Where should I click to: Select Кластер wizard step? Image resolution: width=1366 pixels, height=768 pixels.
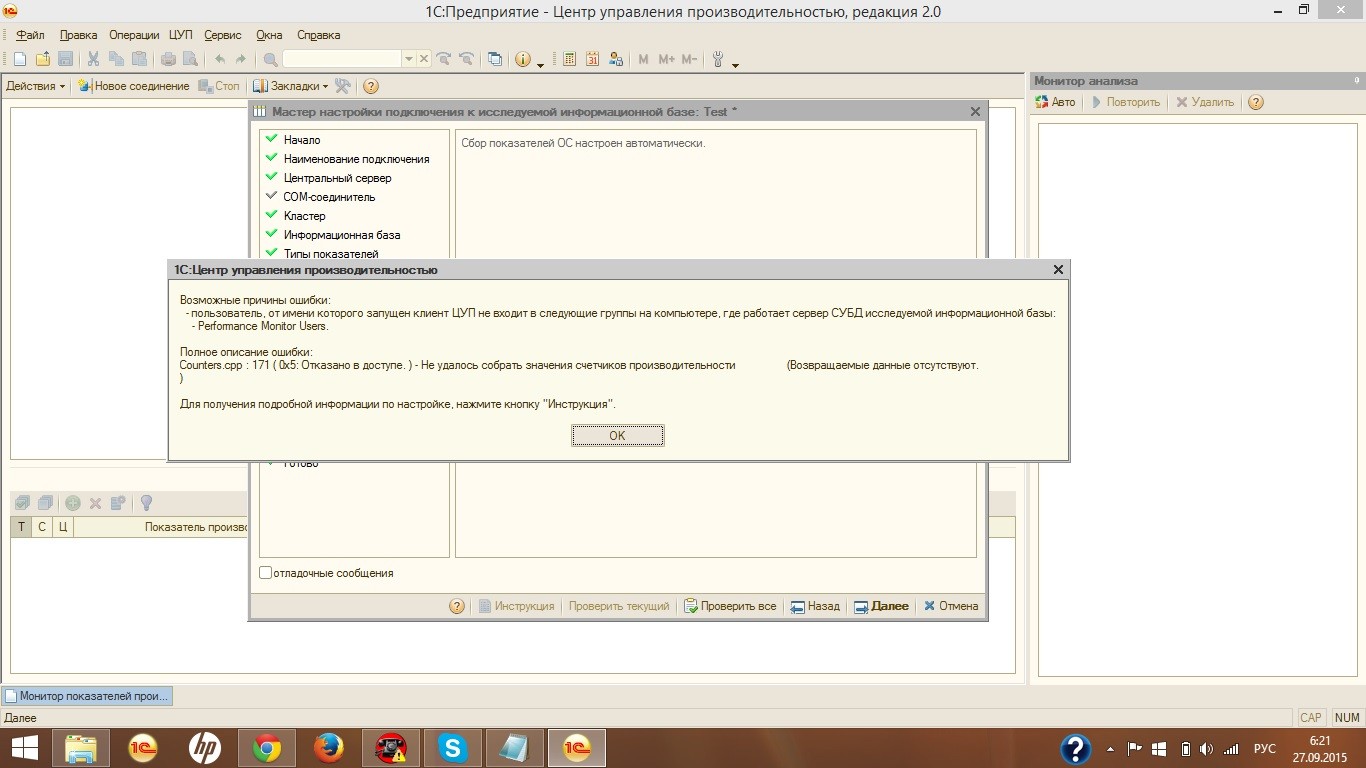304,216
